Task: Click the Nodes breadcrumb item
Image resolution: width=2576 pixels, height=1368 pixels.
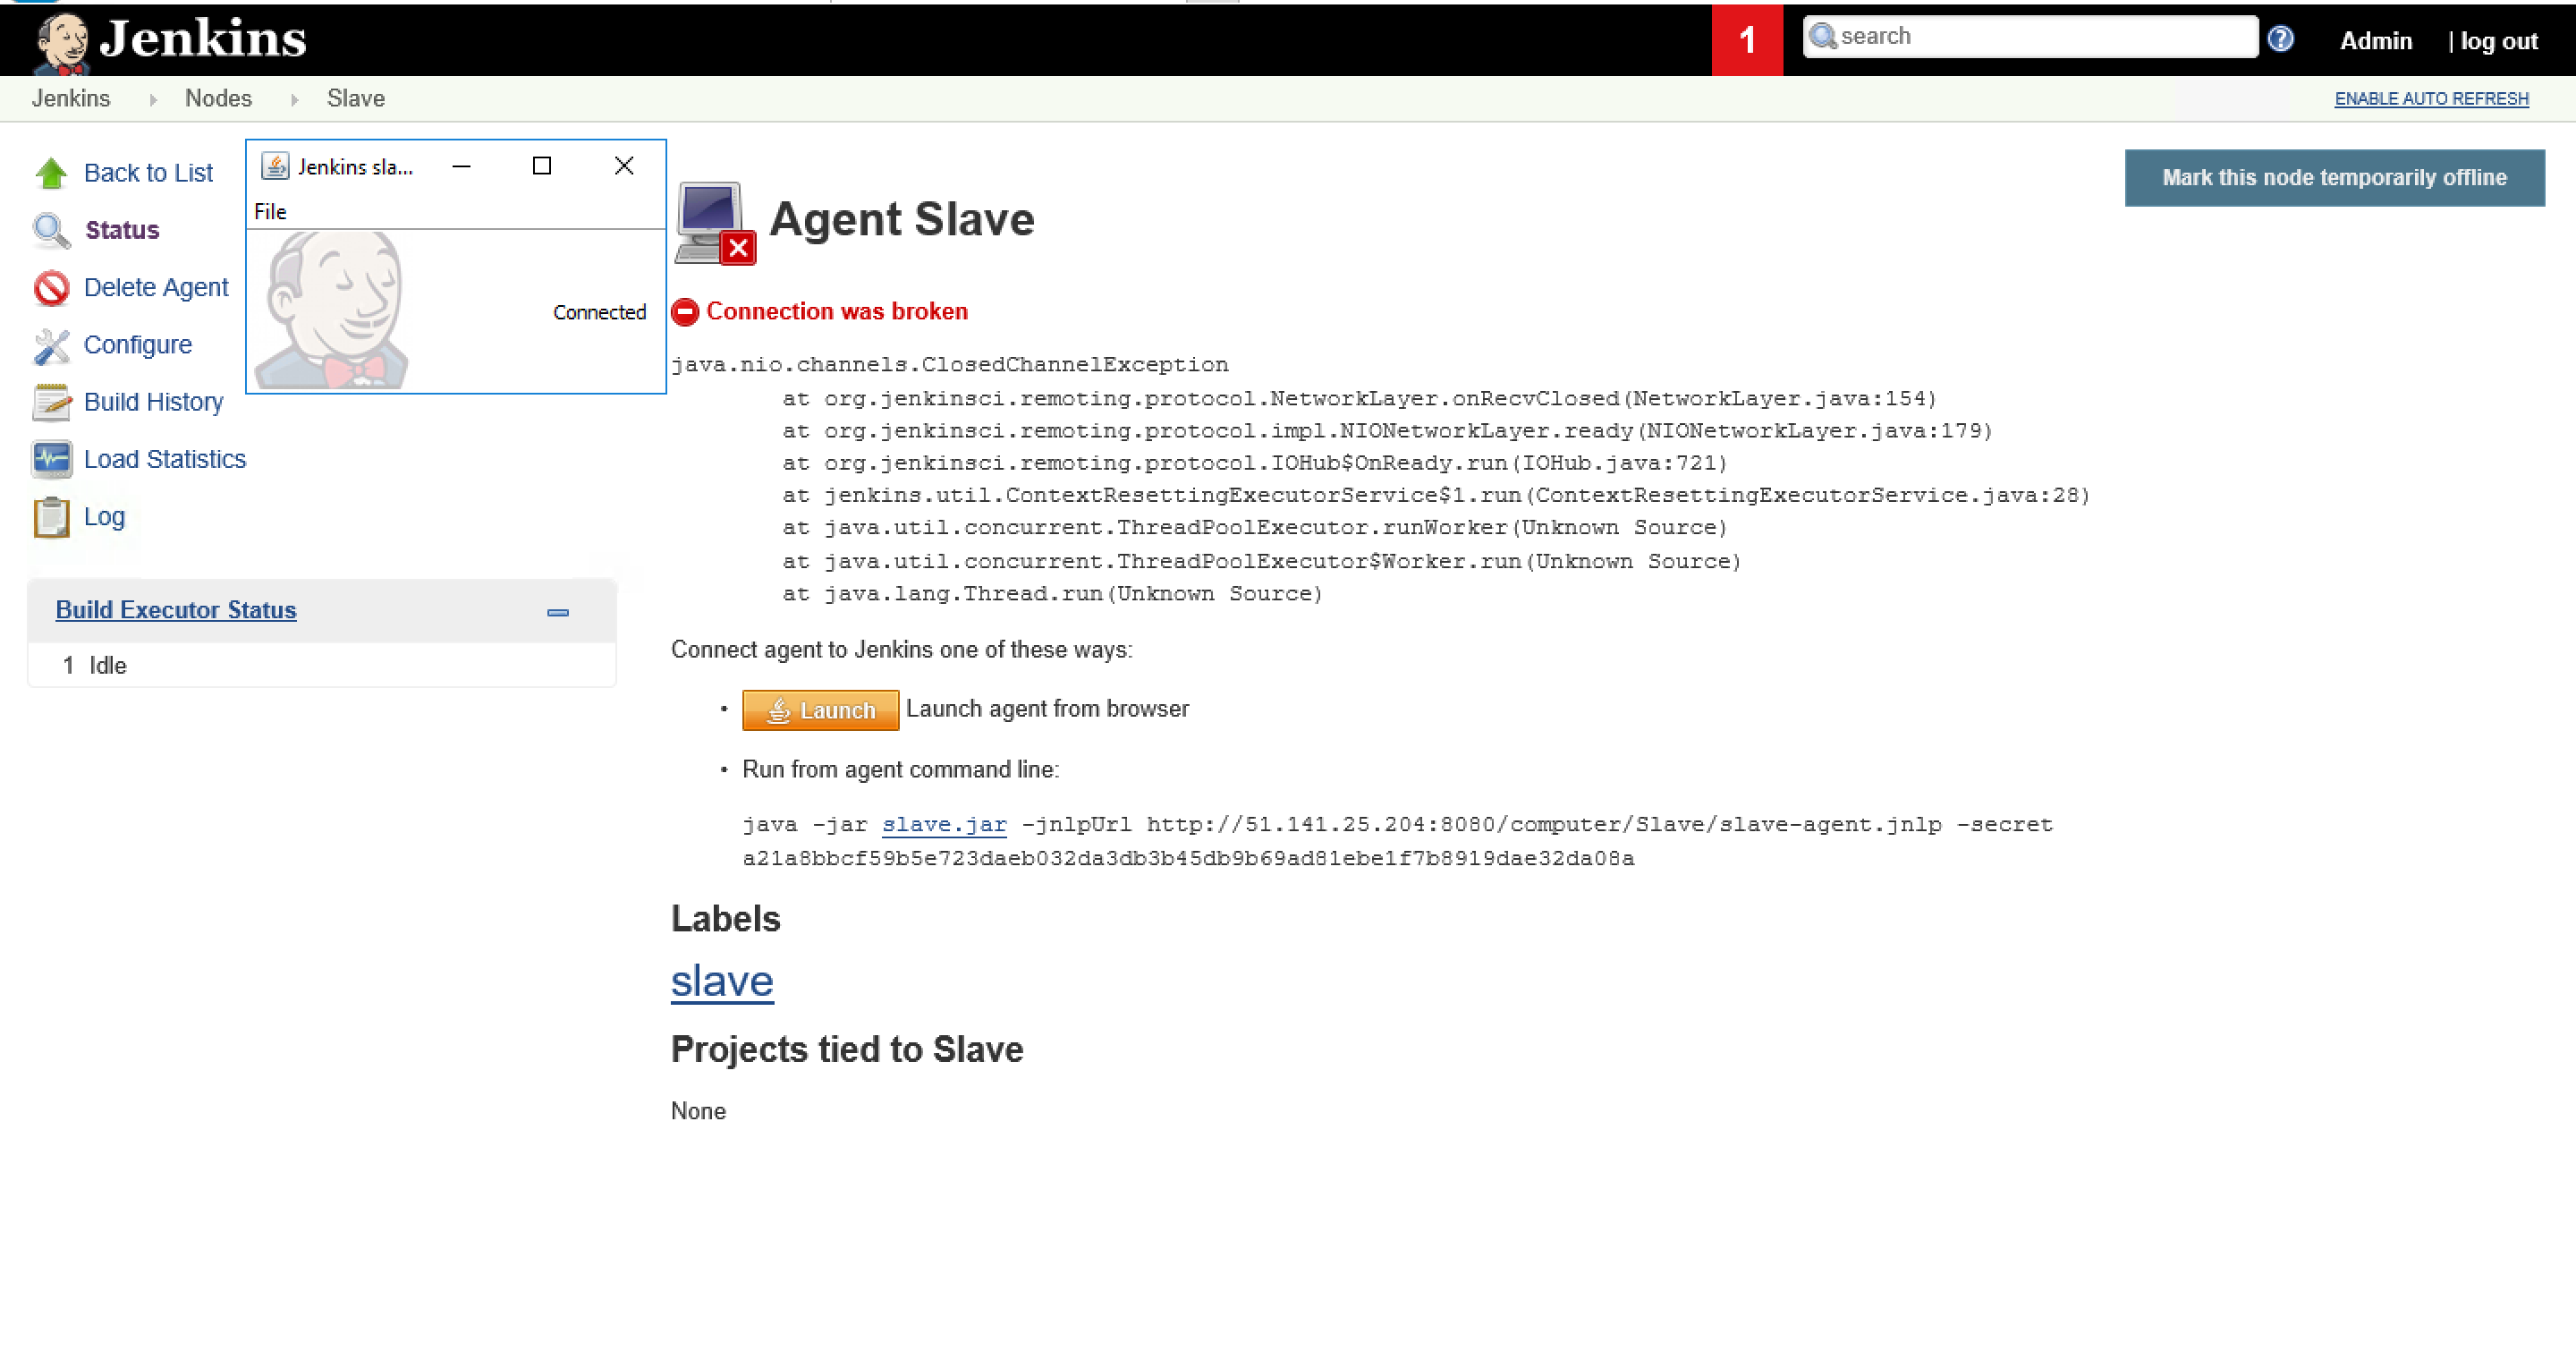Action: [218, 98]
